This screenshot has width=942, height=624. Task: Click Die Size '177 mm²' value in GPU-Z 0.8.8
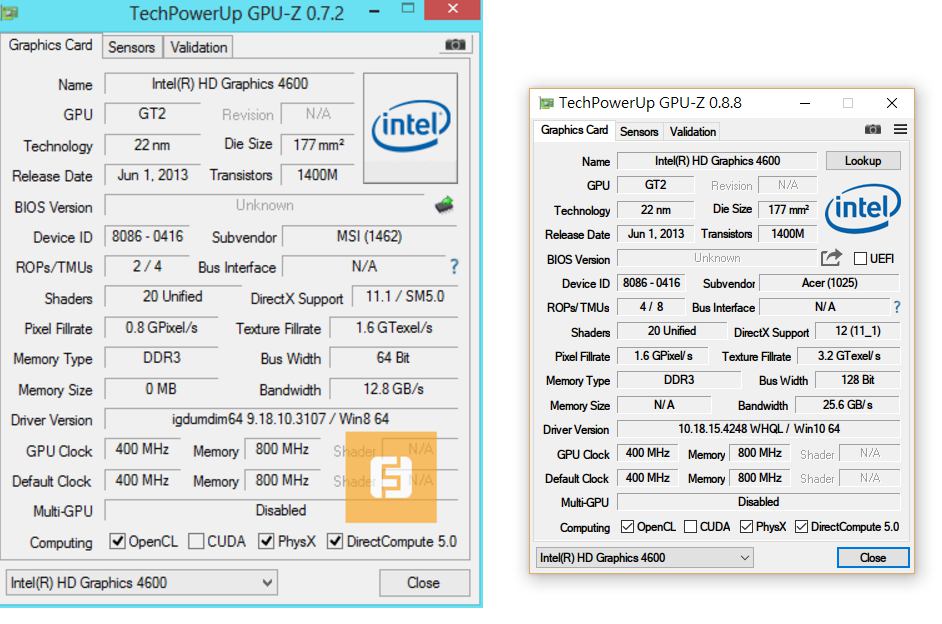[x=788, y=210]
